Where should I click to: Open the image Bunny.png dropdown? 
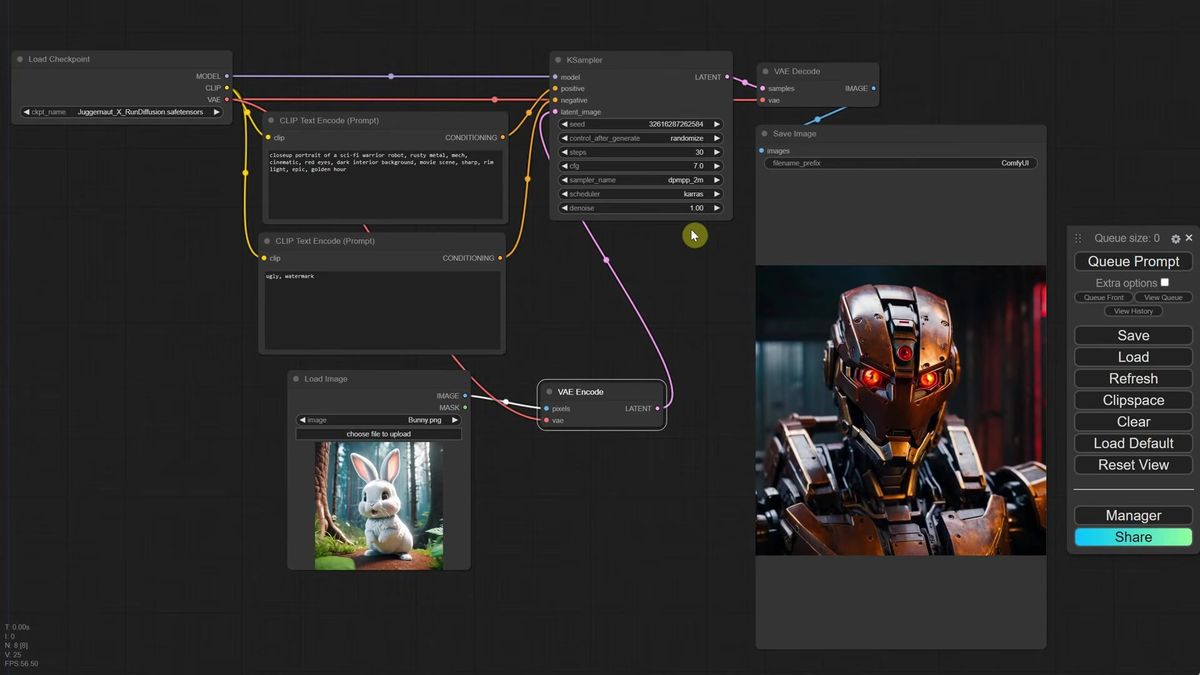pos(379,420)
